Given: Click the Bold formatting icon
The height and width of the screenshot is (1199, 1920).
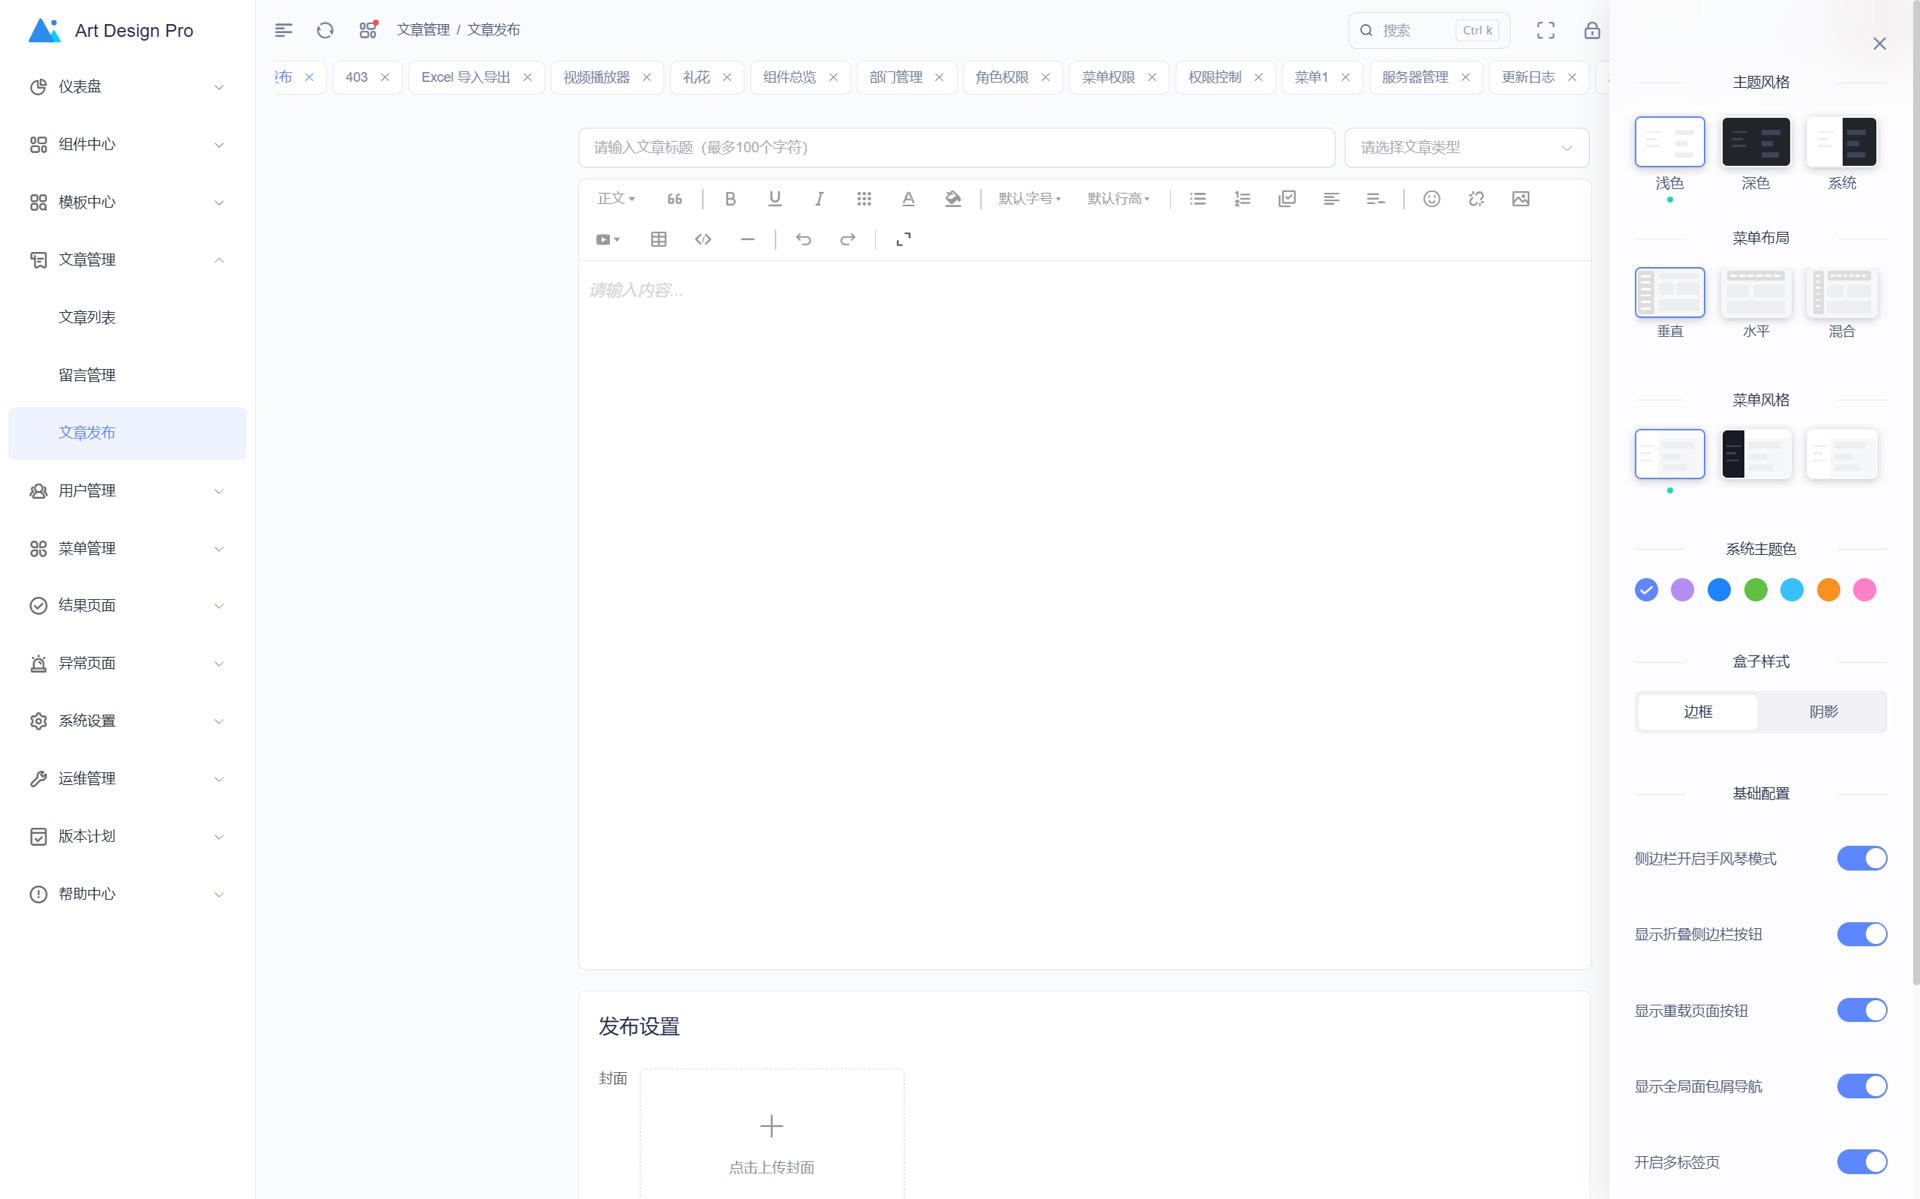Looking at the screenshot, I should pos(730,199).
